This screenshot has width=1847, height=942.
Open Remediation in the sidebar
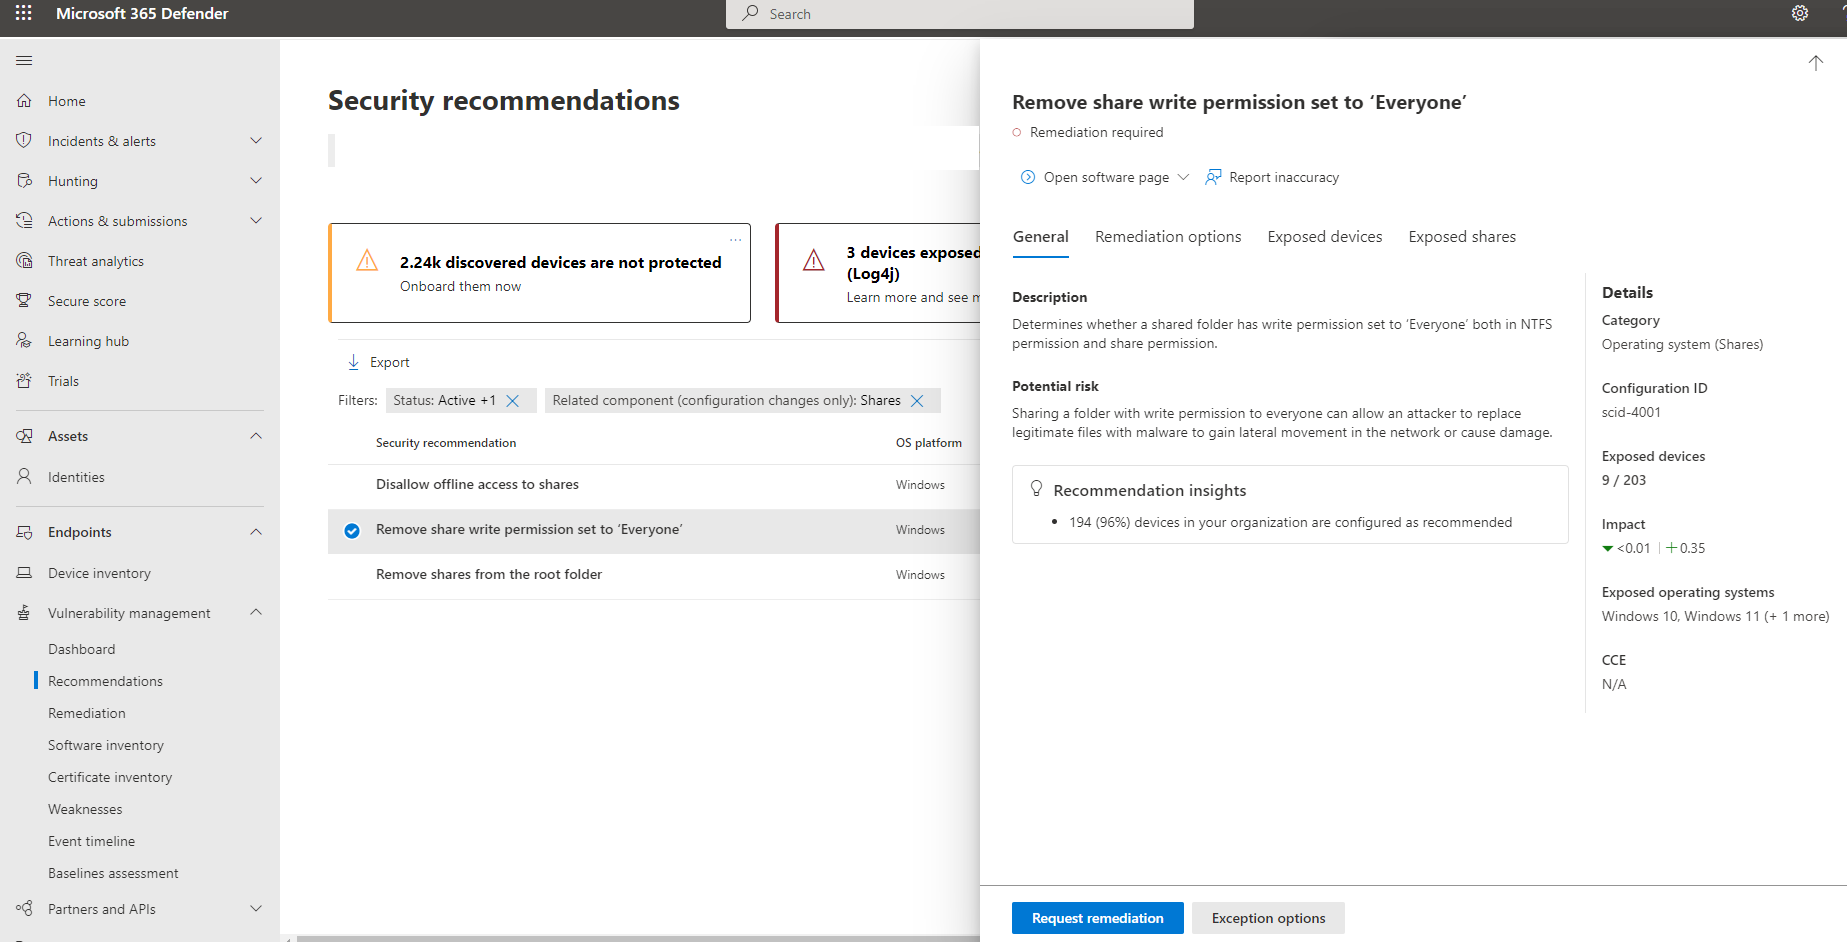point(87,713)
